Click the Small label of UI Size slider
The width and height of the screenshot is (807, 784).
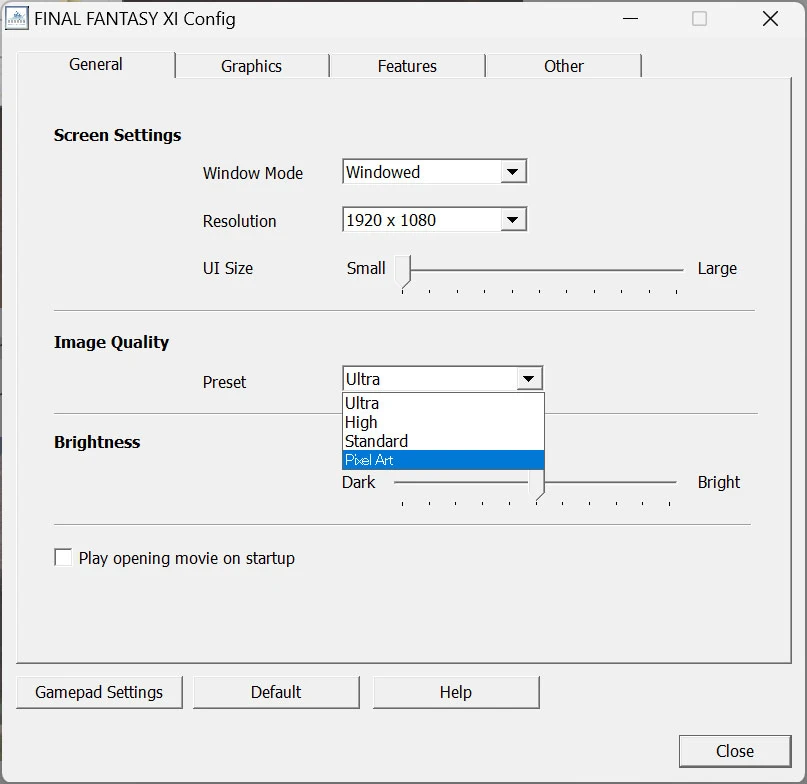pos(366,268)
